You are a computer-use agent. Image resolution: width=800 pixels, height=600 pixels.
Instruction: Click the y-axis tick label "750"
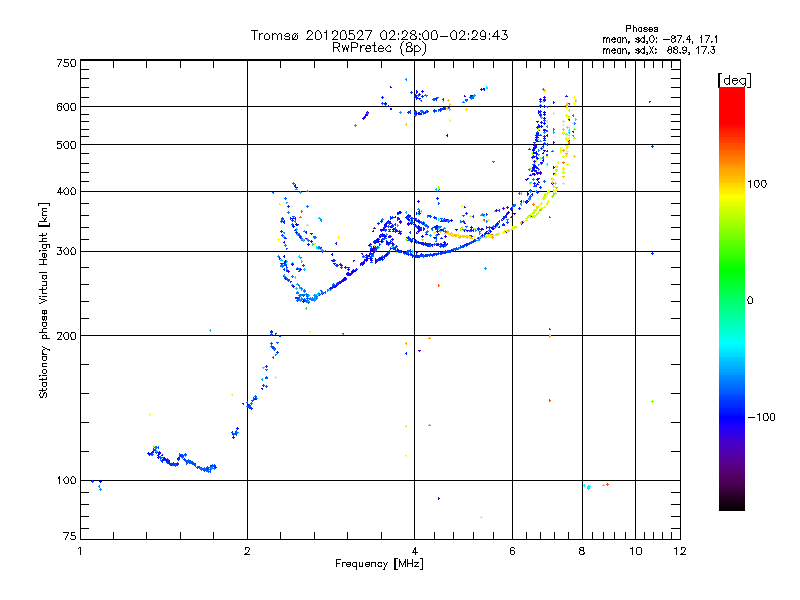click(x=66, y=63)
